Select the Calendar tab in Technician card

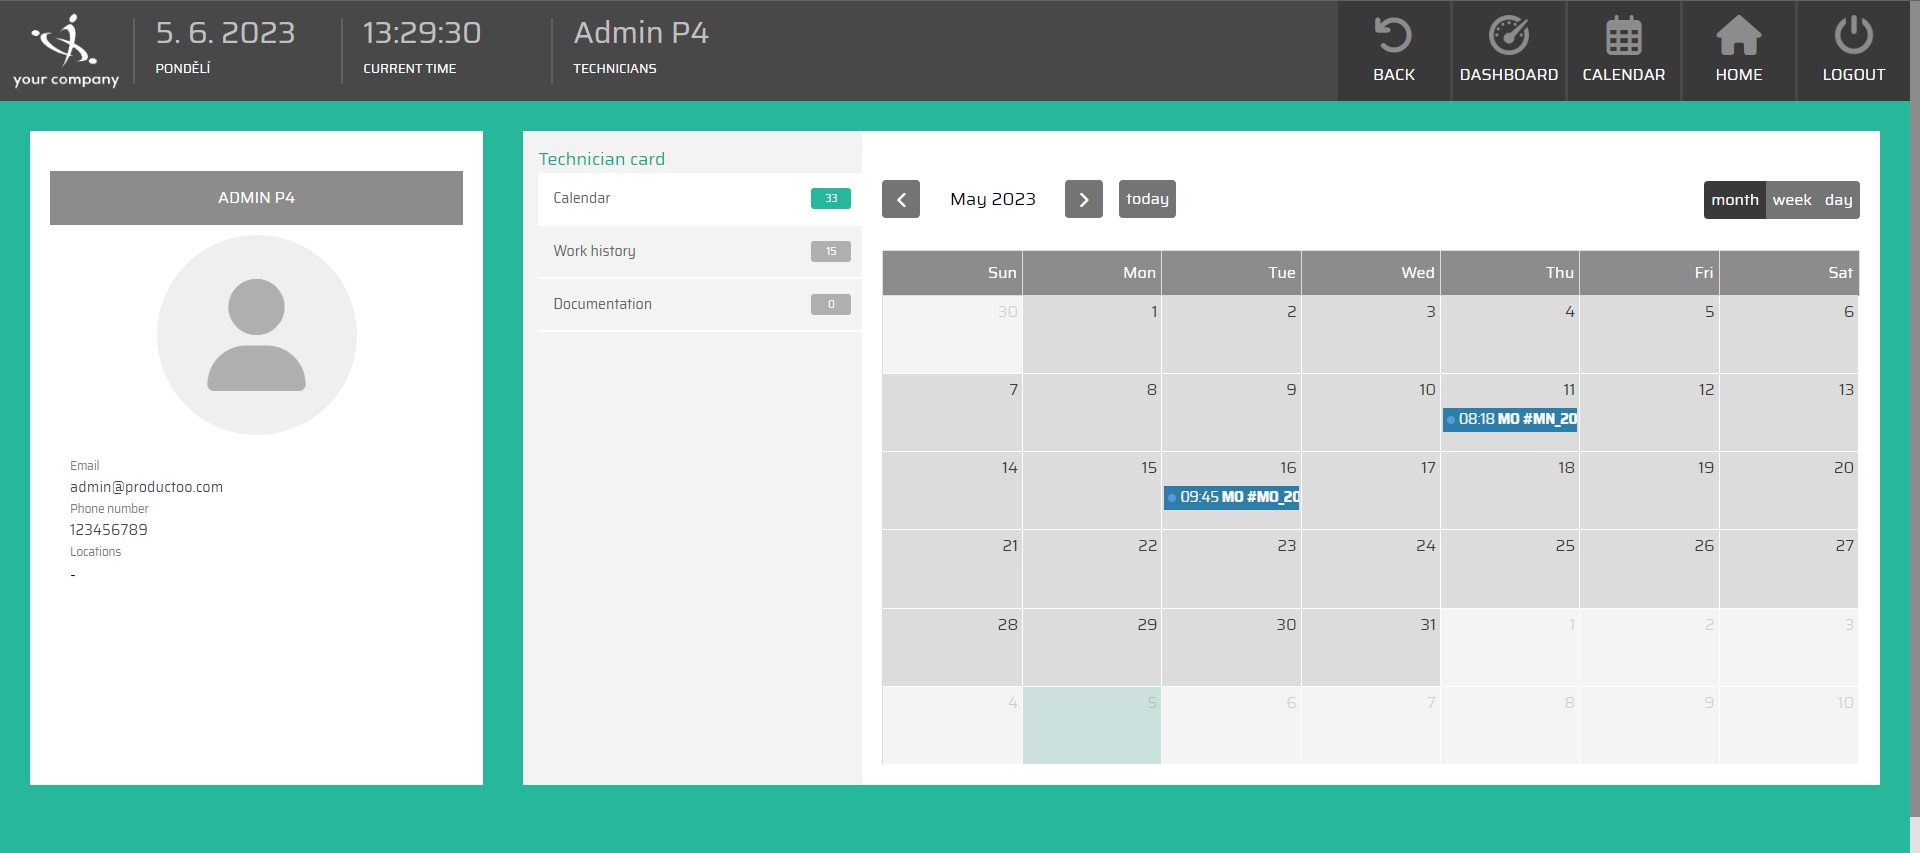click(x=700, y=199)
